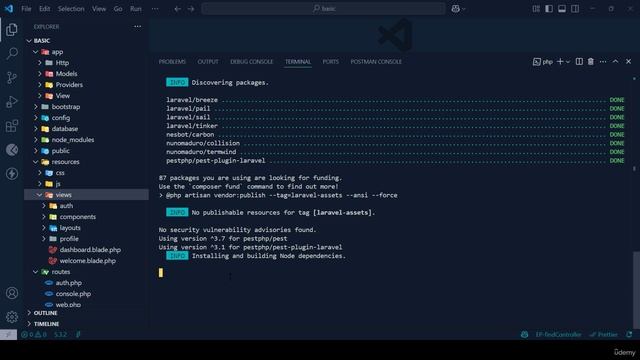Viewport: 640px width, 360px height.
Task: Toggle the secondary side bar
Action: point(575,9)
